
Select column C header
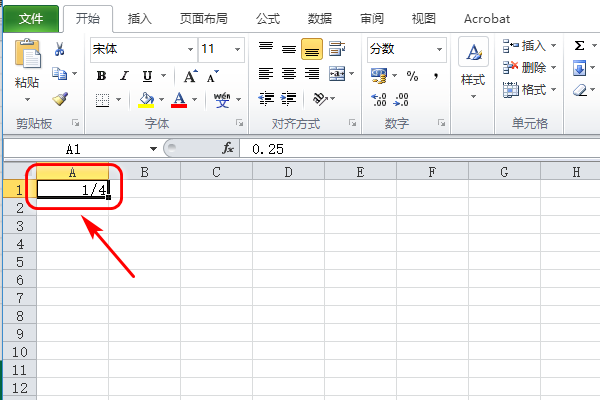click(216, 172)
